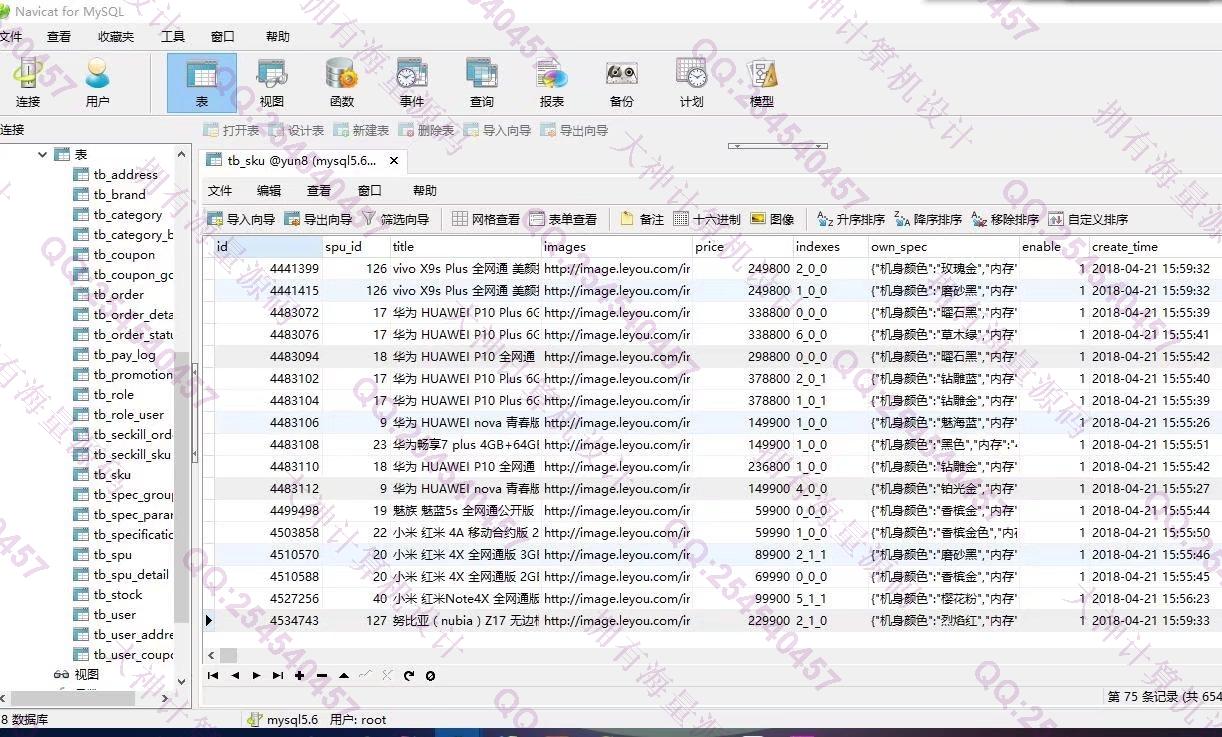Open the 连接 connection tool
Screen dimensions: 1222x737
[x=28, y=82]
